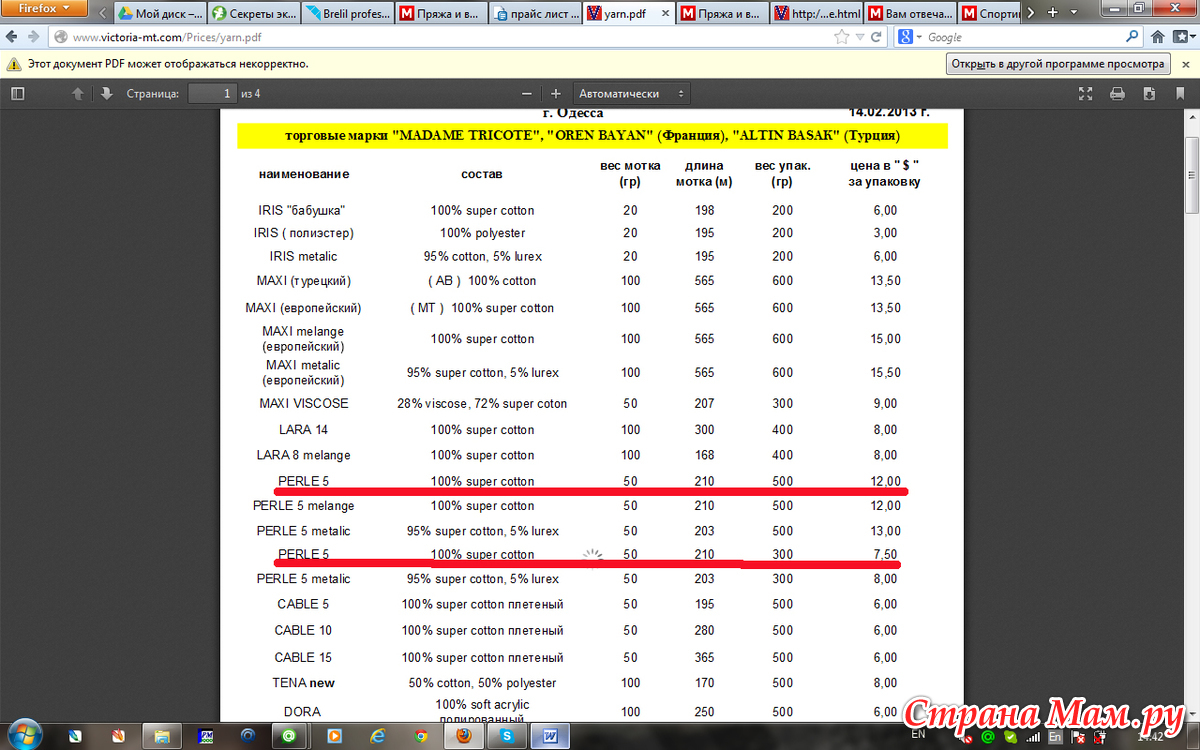The image size is (1200, 750).
Task: Switch to the 'Мой диск' tab
Action: (x=160, y=14)
